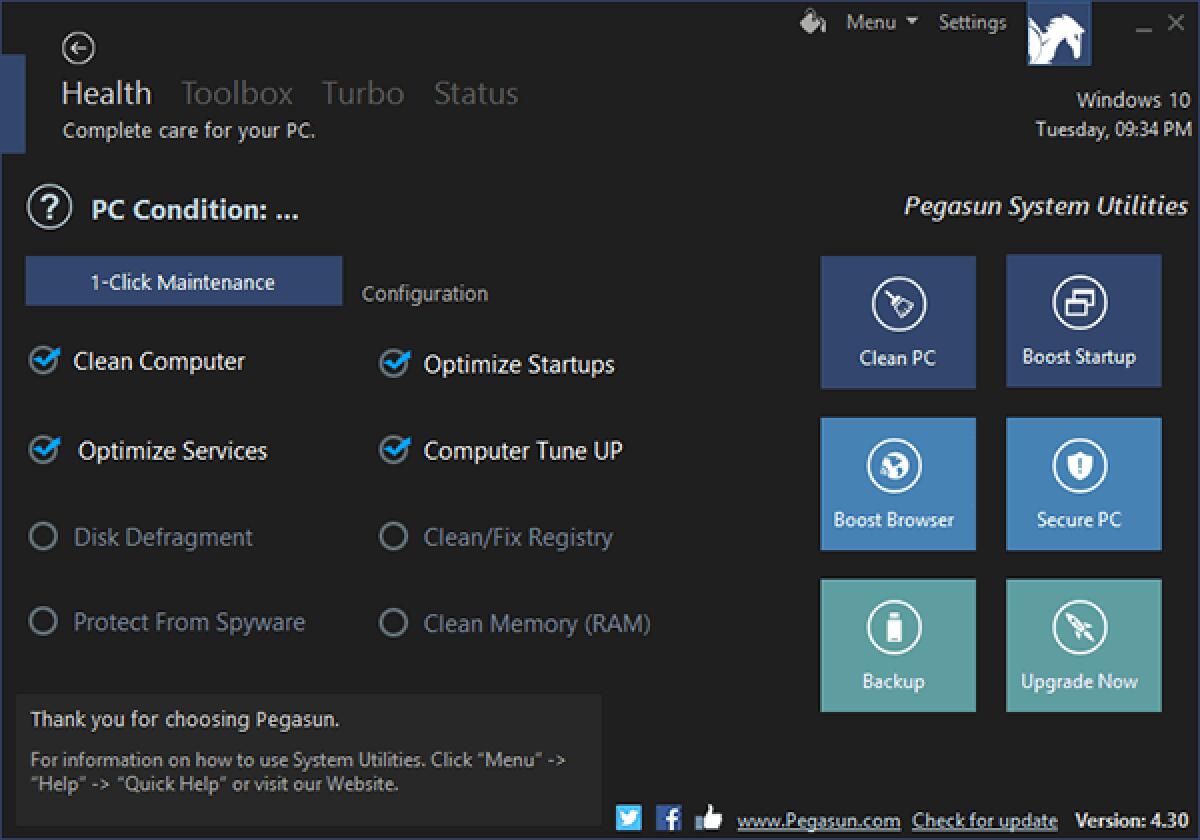Screen dimensions: 1200x840
Task: Open the Clean PC tool
Action: (897, 321)
